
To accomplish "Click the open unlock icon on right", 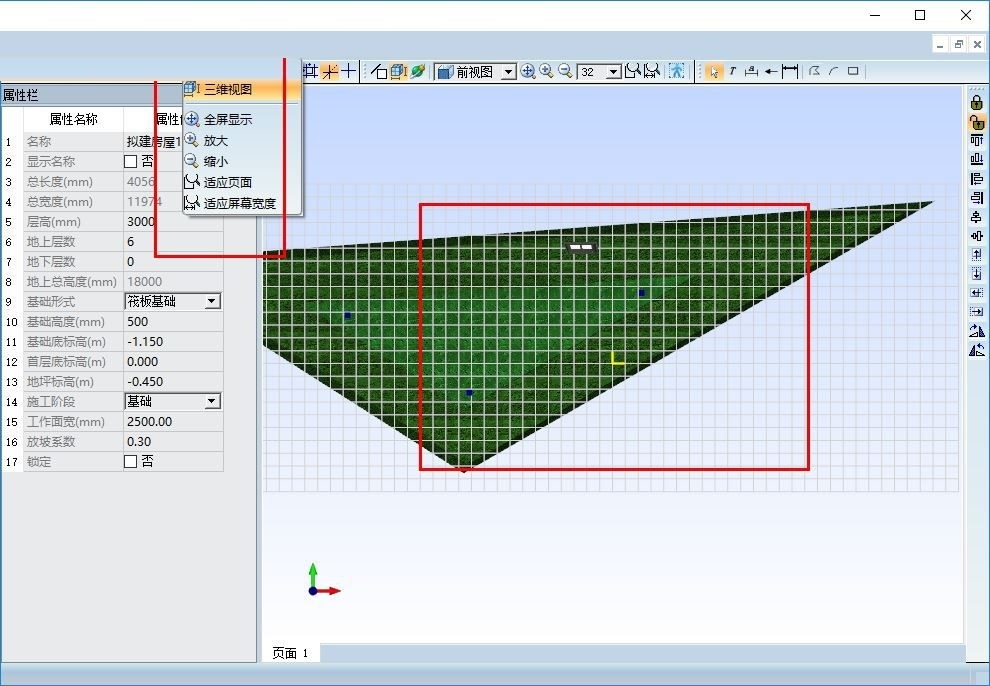I will [x=977, y=122].
